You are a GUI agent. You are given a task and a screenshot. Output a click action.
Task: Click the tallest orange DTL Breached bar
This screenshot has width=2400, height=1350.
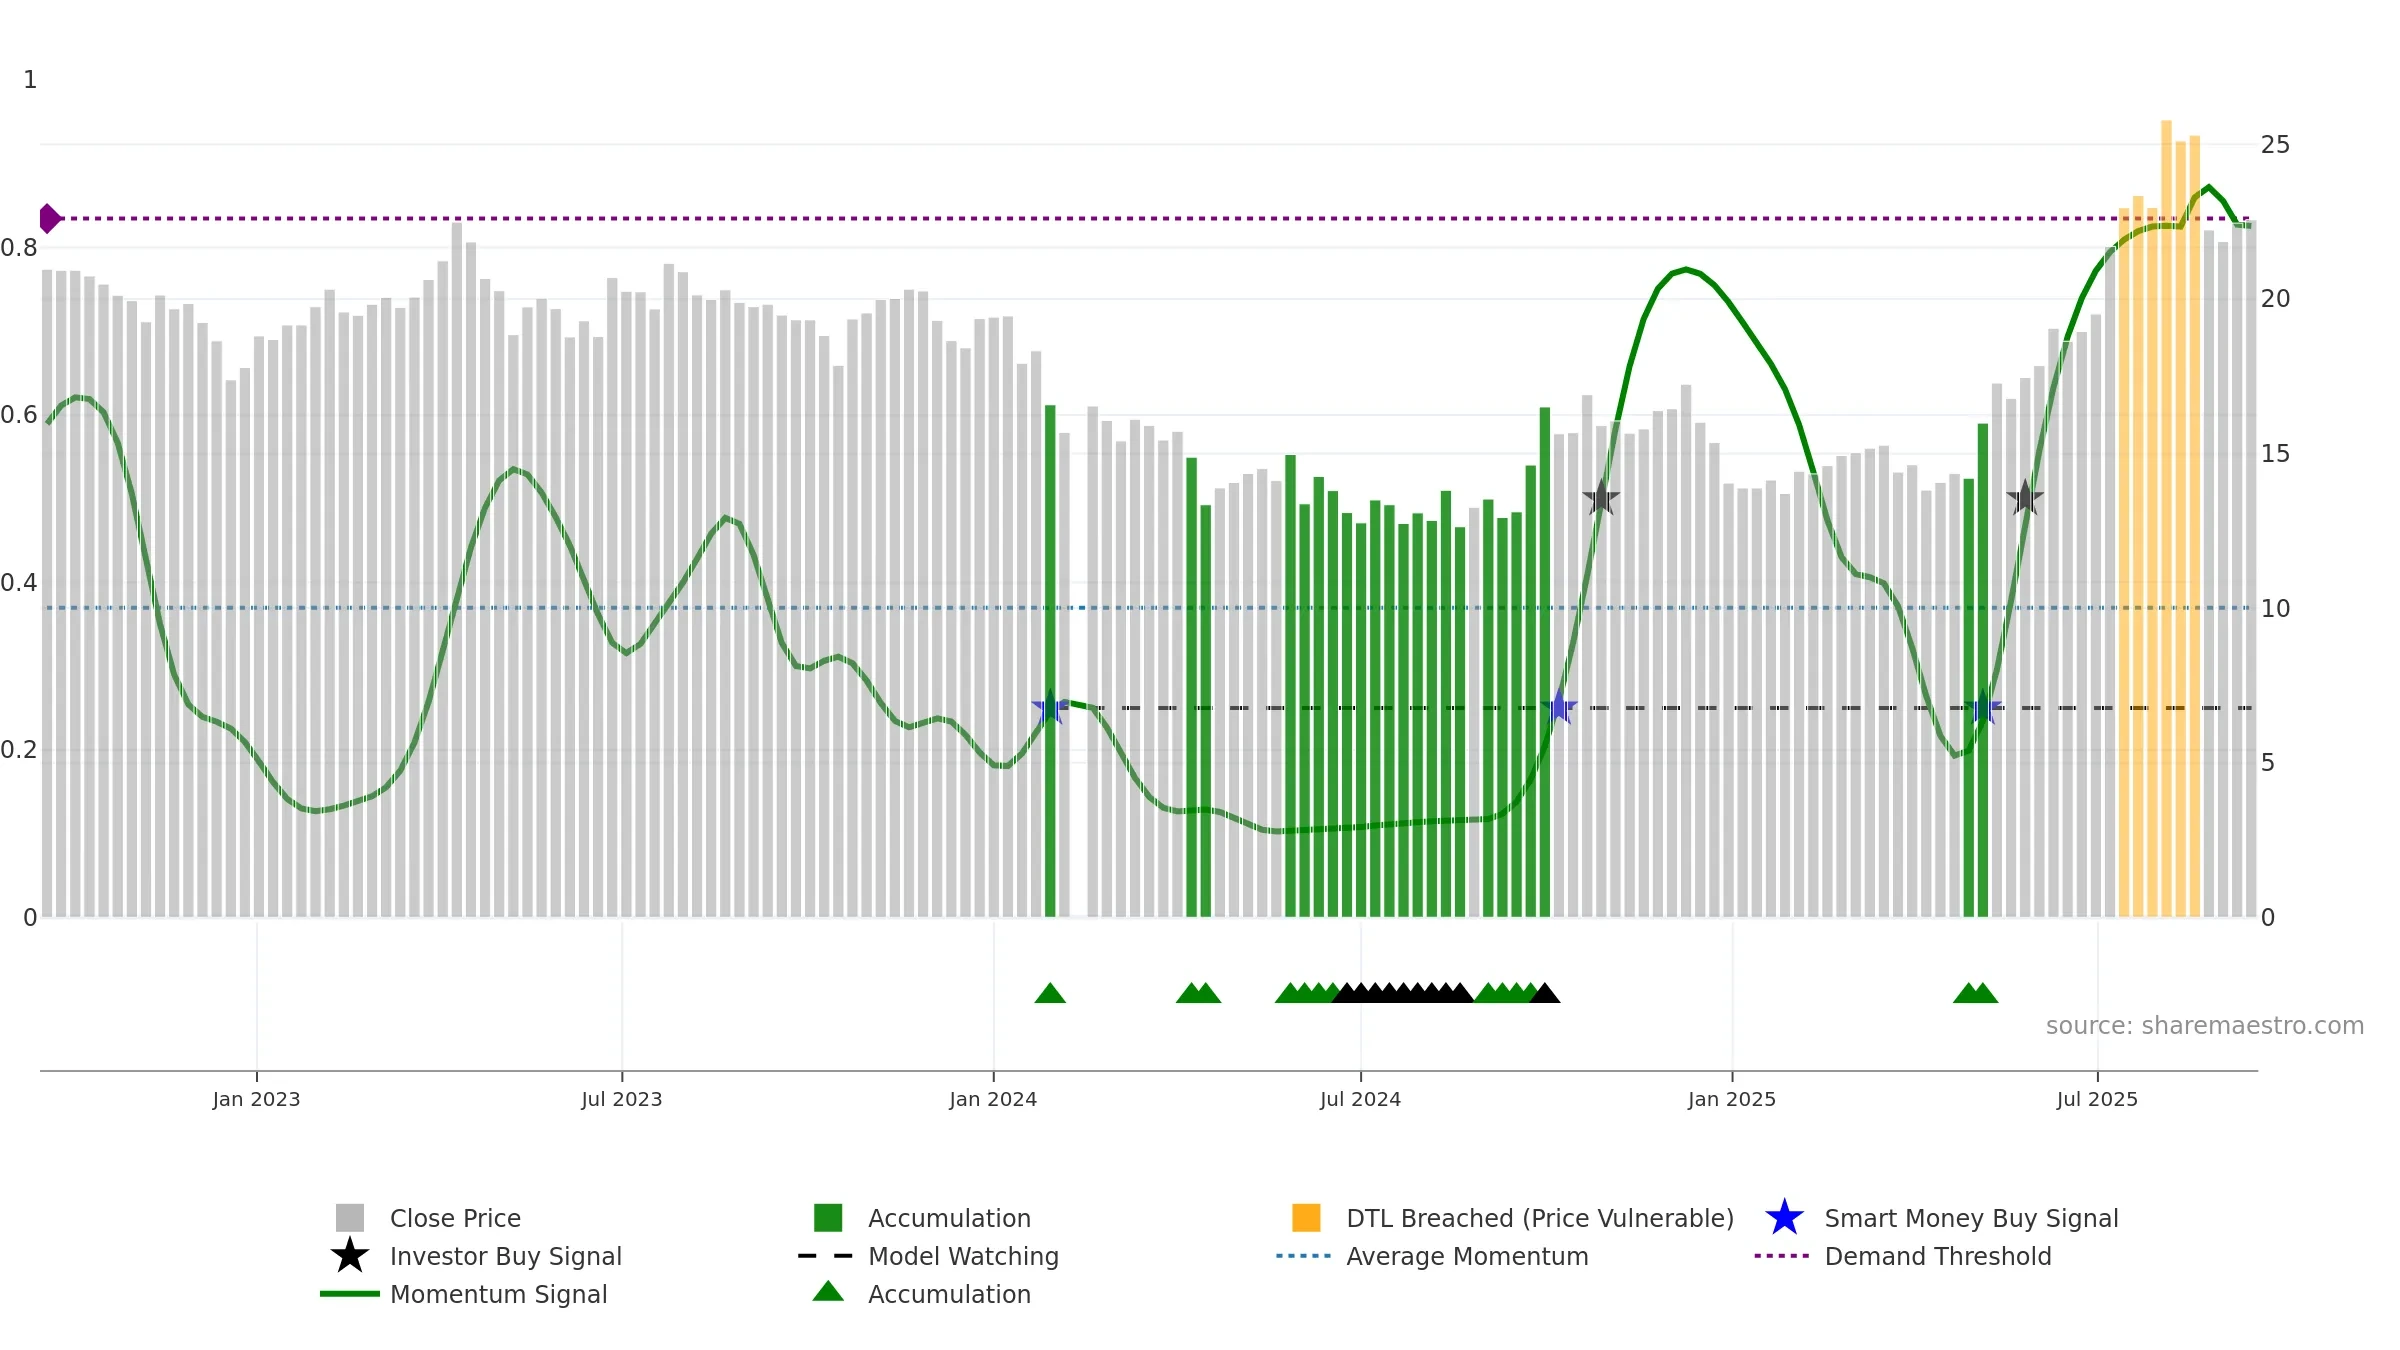[2166, 518]
